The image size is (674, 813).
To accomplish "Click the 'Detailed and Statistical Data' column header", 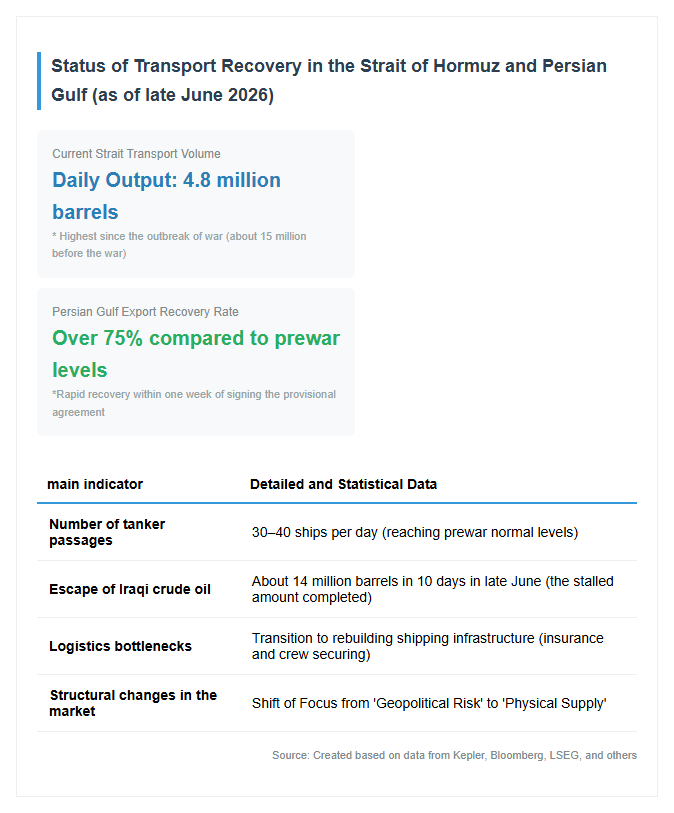I will pyautogui.click(x=343, y=484).
